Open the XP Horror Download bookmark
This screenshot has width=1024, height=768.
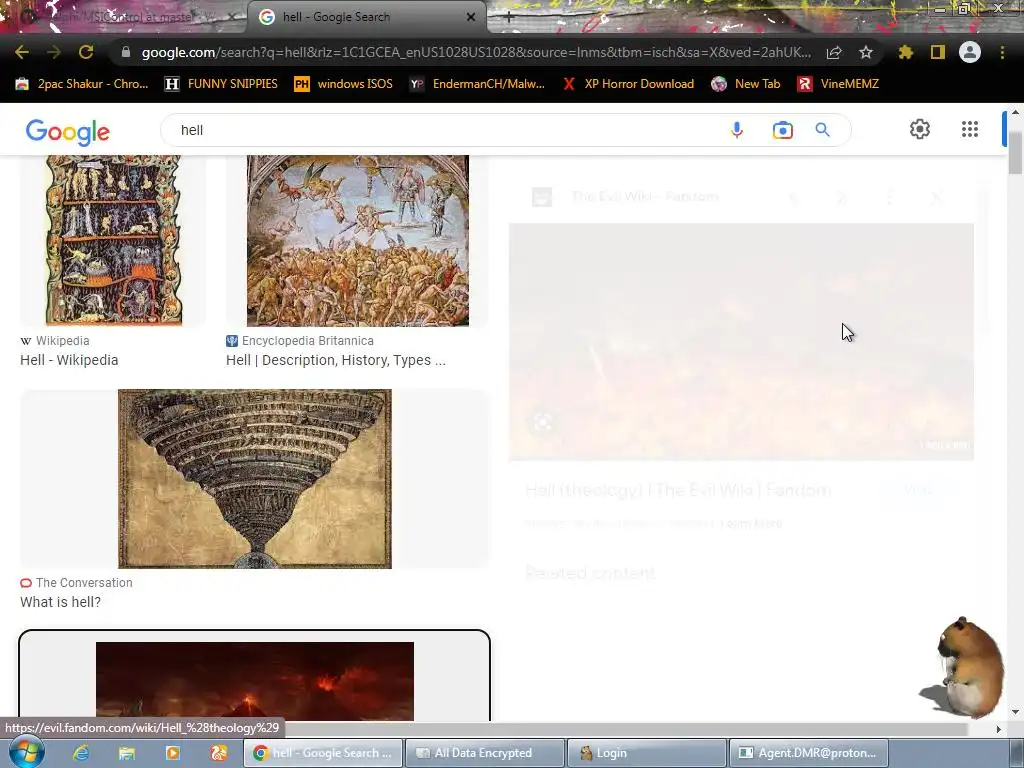(628, 84)
